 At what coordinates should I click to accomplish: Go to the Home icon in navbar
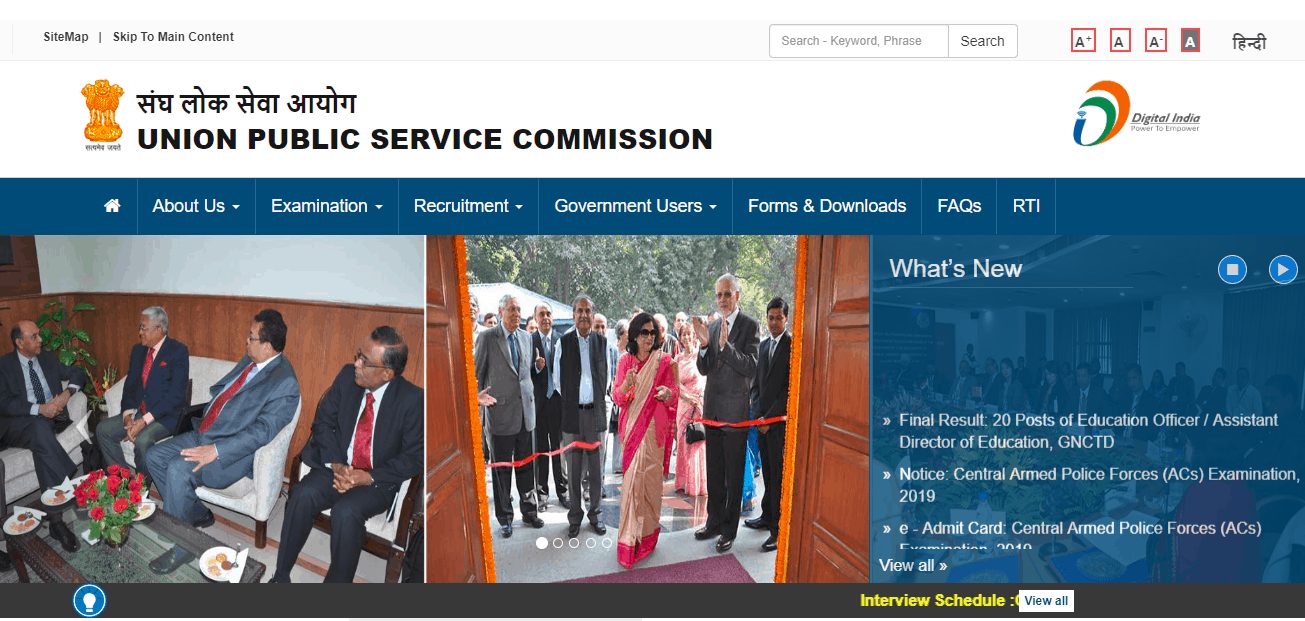pyautogui.click(x=112, y=206)
